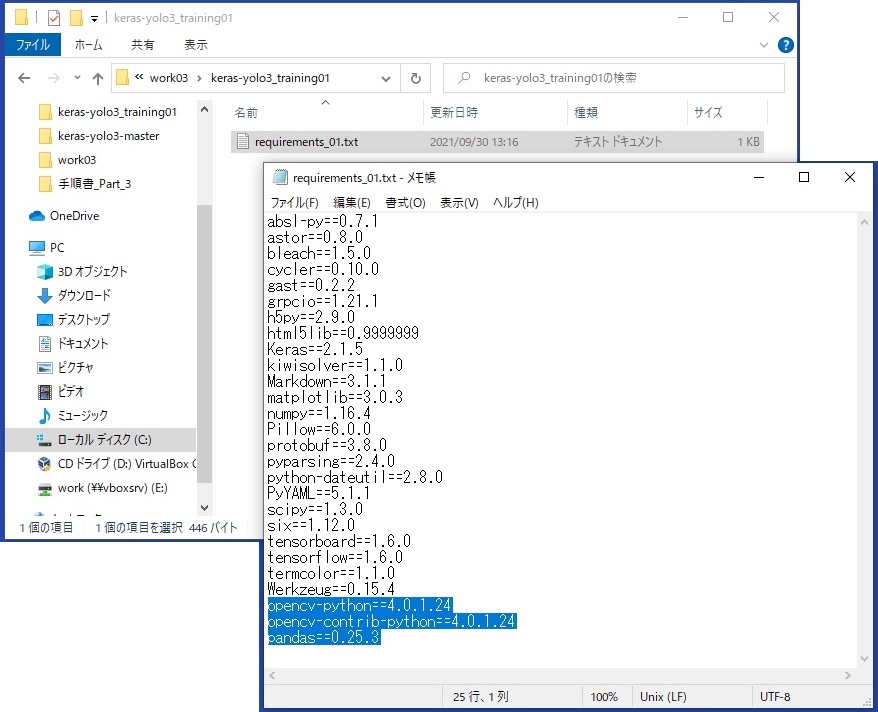Viewport: 878px width, 712px height.
Task: Select keras-yolo3_training01 in the navigation pane
Action: (116, 112)
